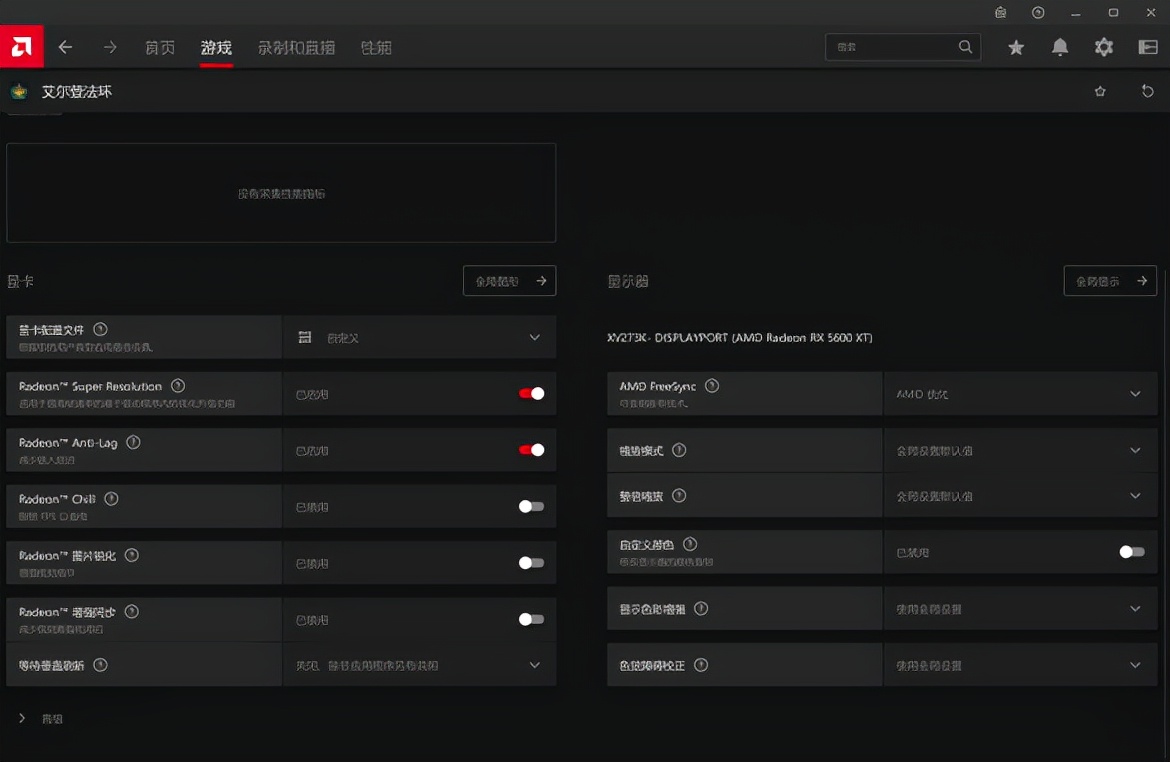Click the 全局配置 global graphics button
This screenshot has width=1170, height=762.
pos(509,281)
